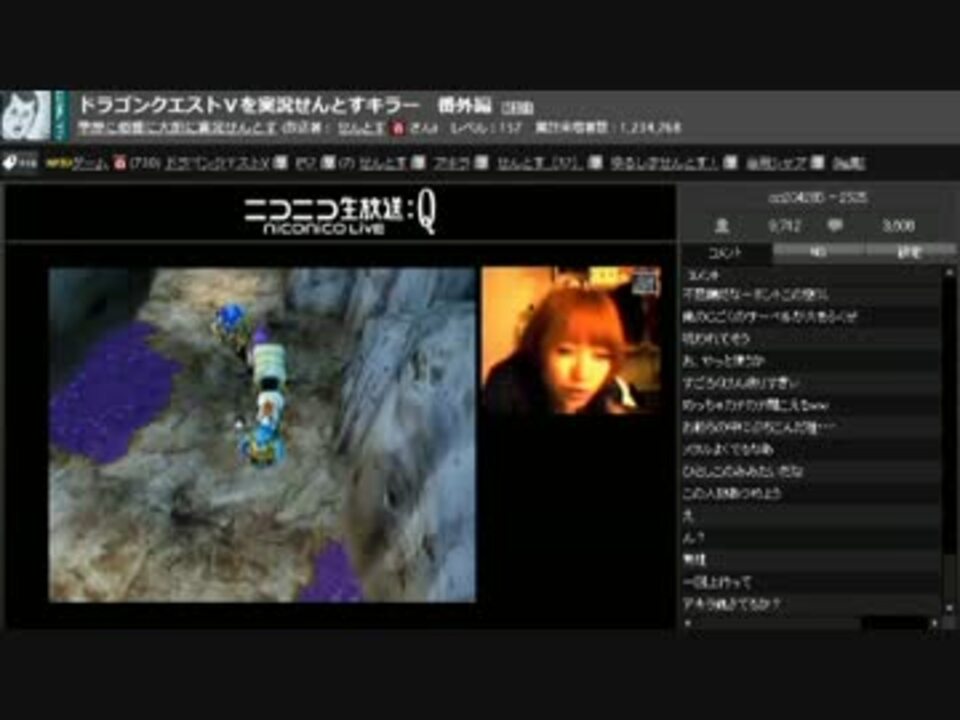The image size is (960, 720).
Task: Click the ニコニコ生放送 Q logo banner
Action: coord(340,216)
